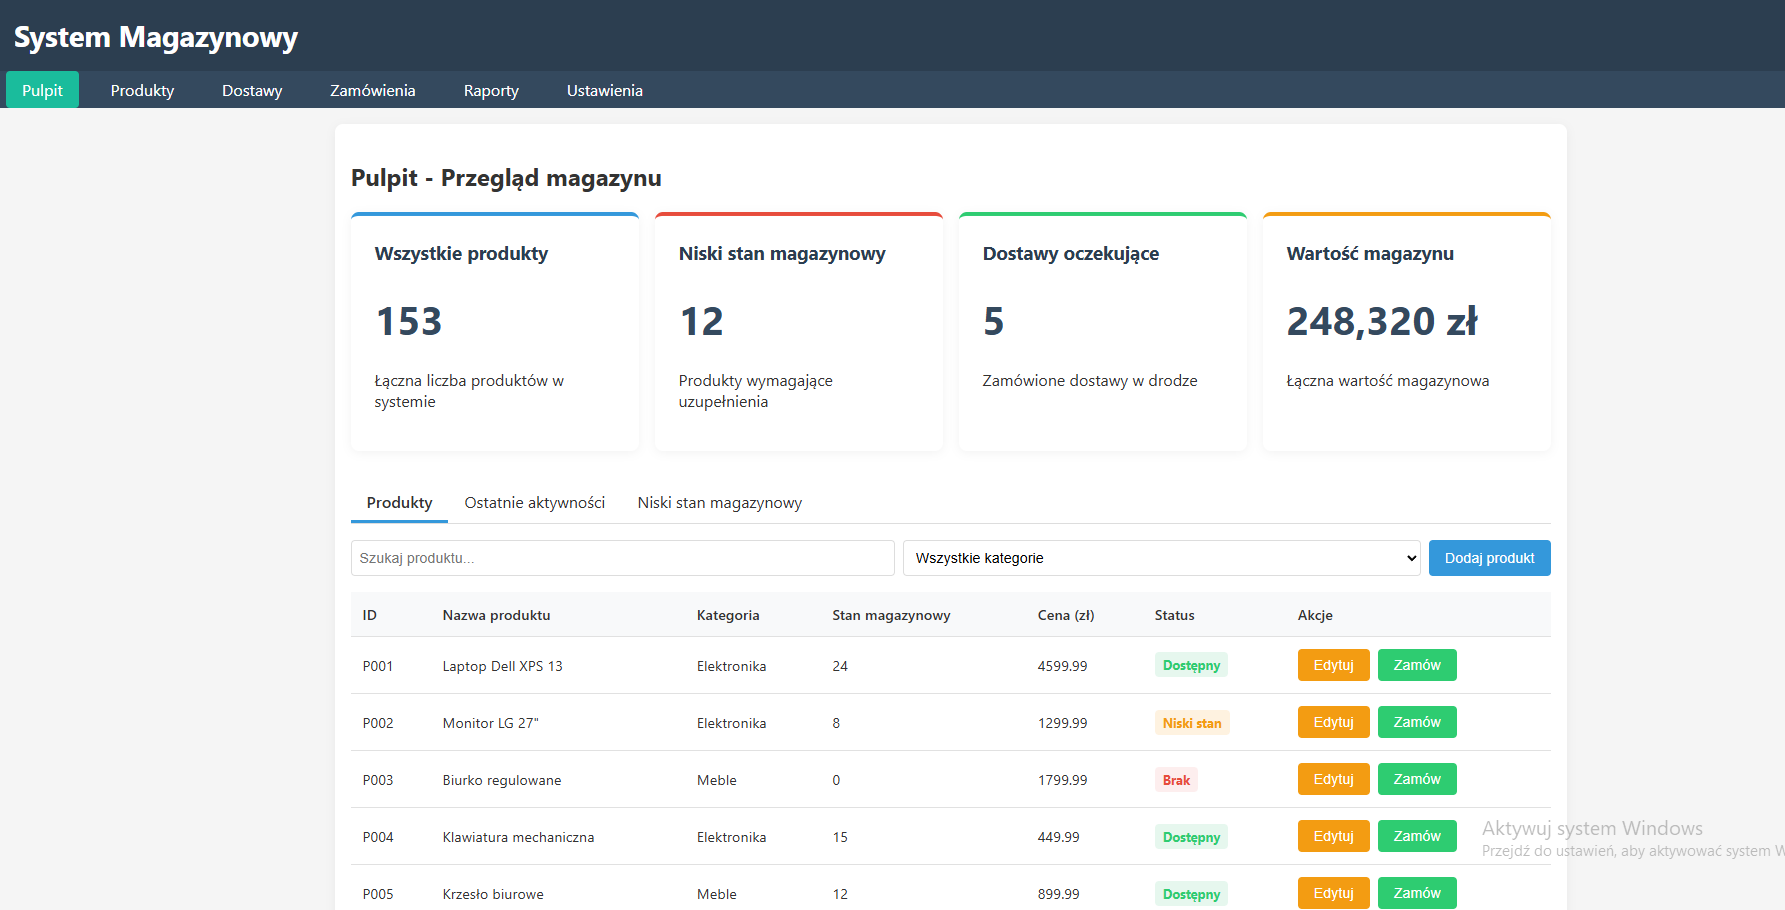Image resolution: width=1785 pixels, height=910 pixels.
Task: Order more Monitor LG 27" stock
Action: [1416, 722]
